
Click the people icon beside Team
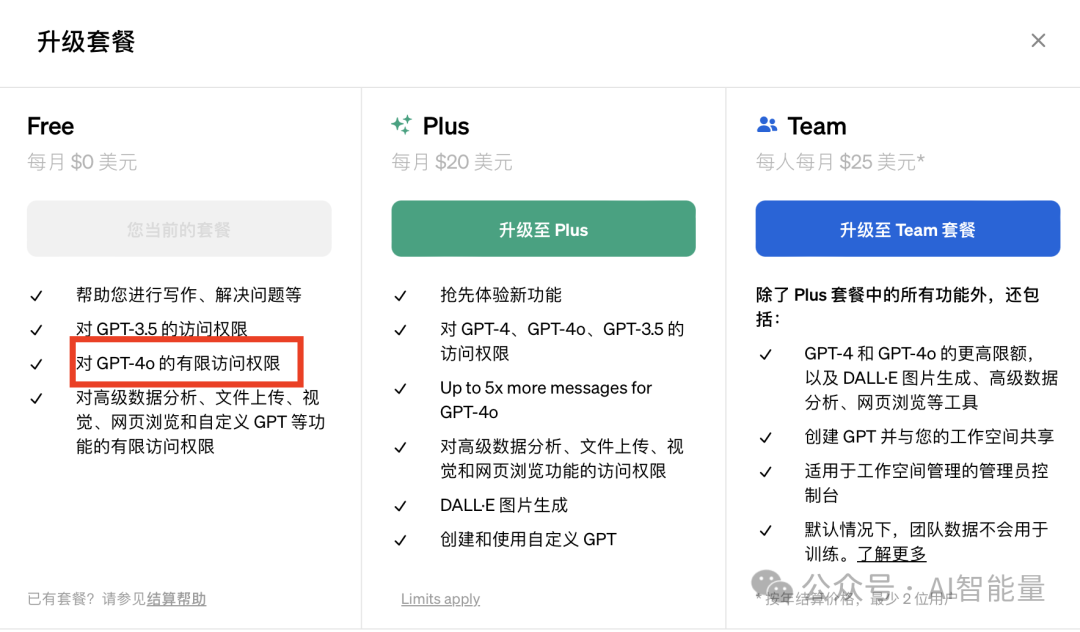coord(767,126)
